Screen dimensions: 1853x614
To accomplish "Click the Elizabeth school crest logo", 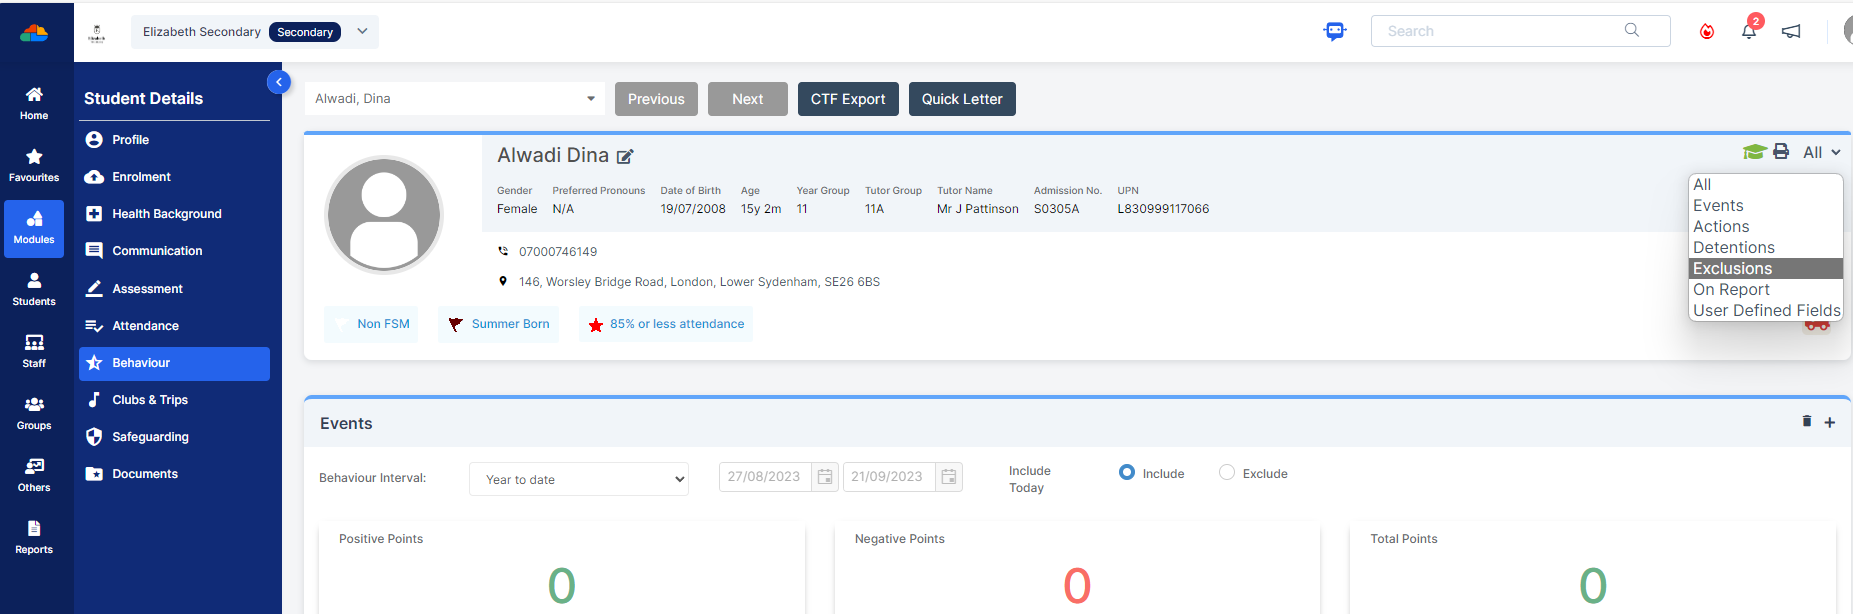I will (x=97, y=33).
